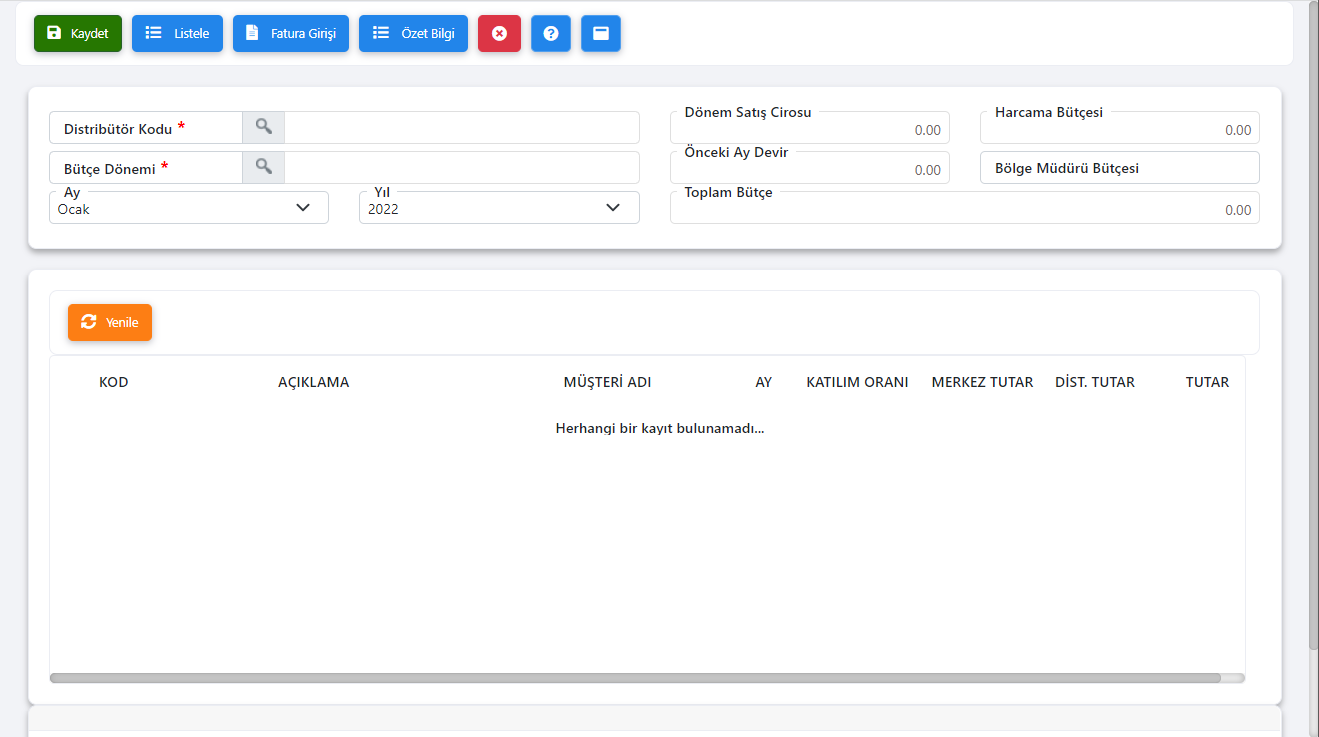The height and width of the screenshot is (737, 1319).
Task: Click the Harcama Bütçesi amount field
Action: tap(1119, 129)
